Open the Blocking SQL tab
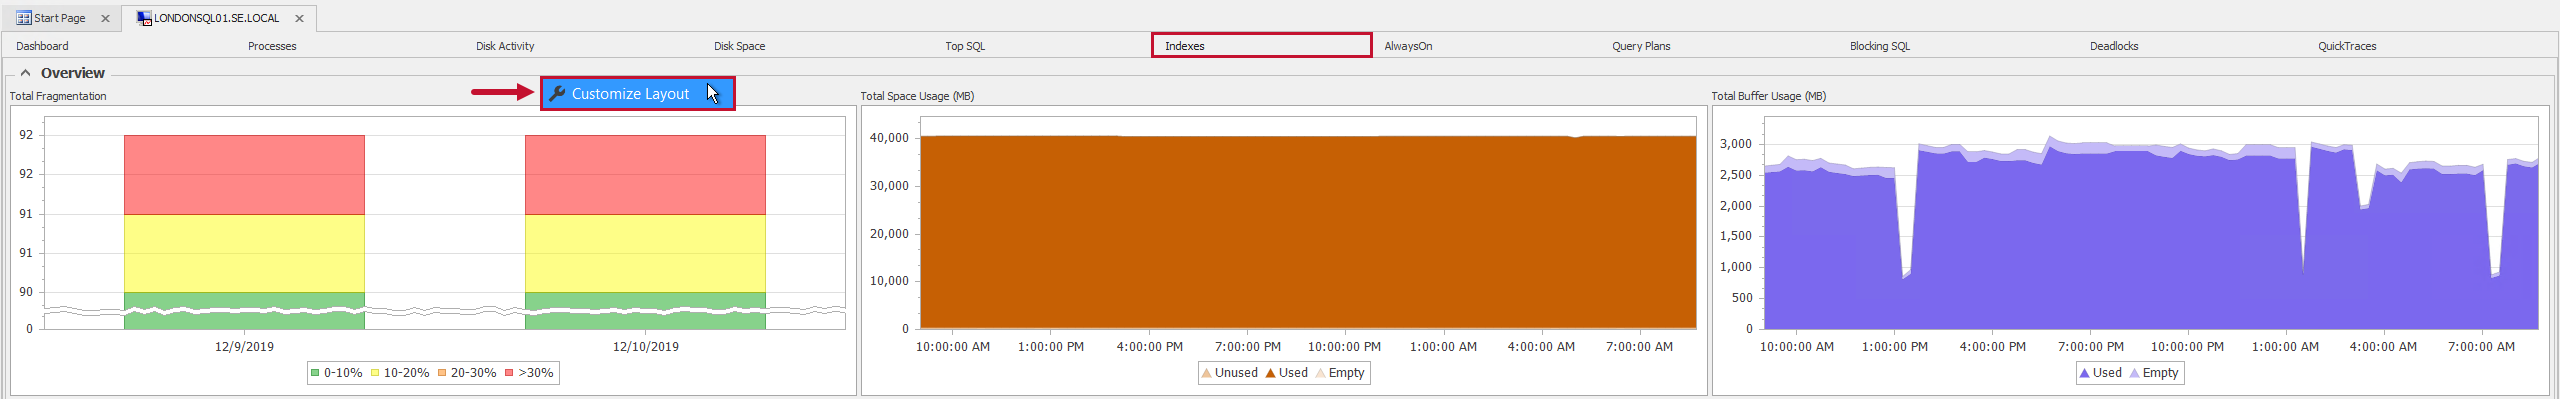 click(1880, 46)
